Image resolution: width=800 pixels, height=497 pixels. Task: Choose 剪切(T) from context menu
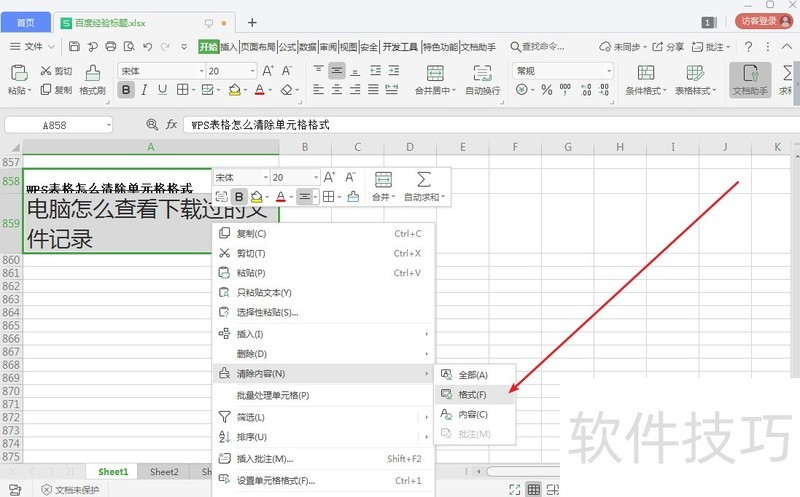pos(323,253)
